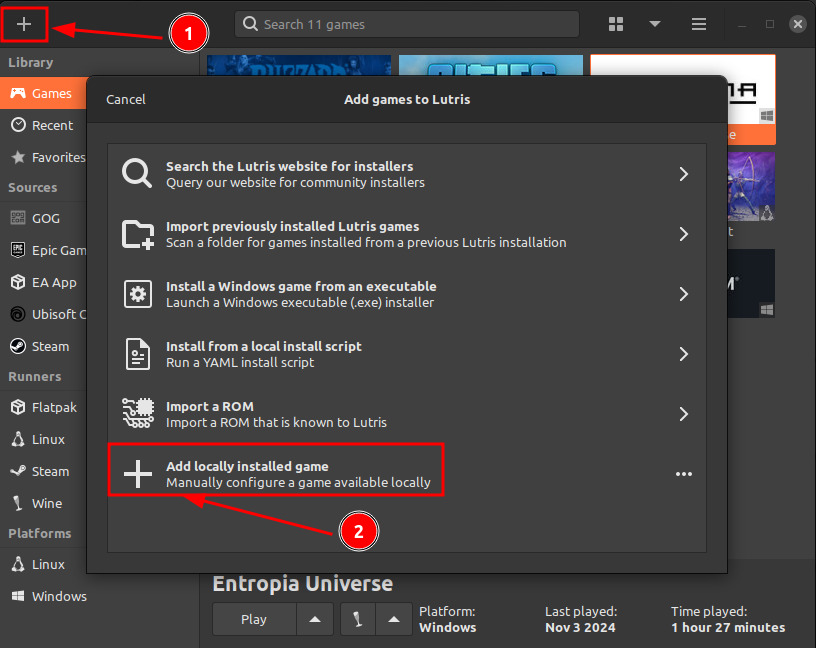Cancel the Add games dialog
The height and width of the screenshot is (648, 816).
[x=126, y=99]
